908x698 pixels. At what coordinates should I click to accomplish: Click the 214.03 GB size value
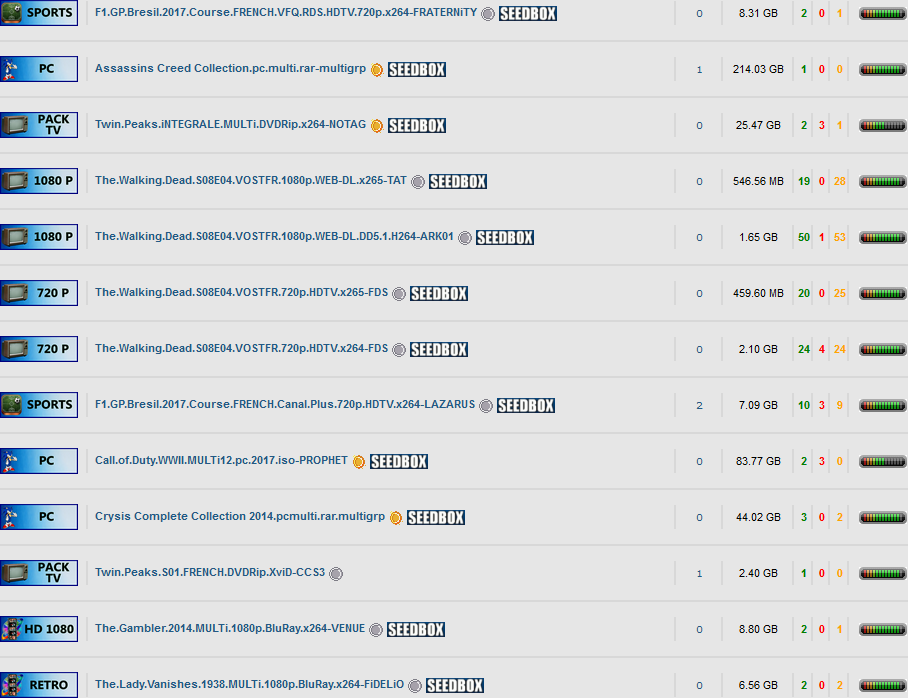pos(758,70)
